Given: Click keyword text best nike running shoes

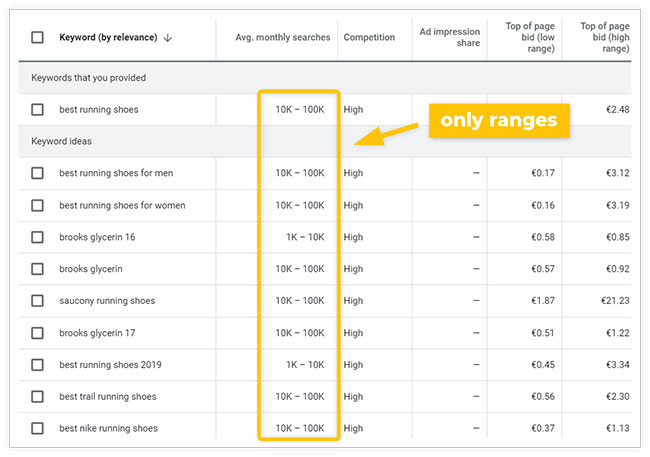Looking at the screenshot, I should point(108,428).
